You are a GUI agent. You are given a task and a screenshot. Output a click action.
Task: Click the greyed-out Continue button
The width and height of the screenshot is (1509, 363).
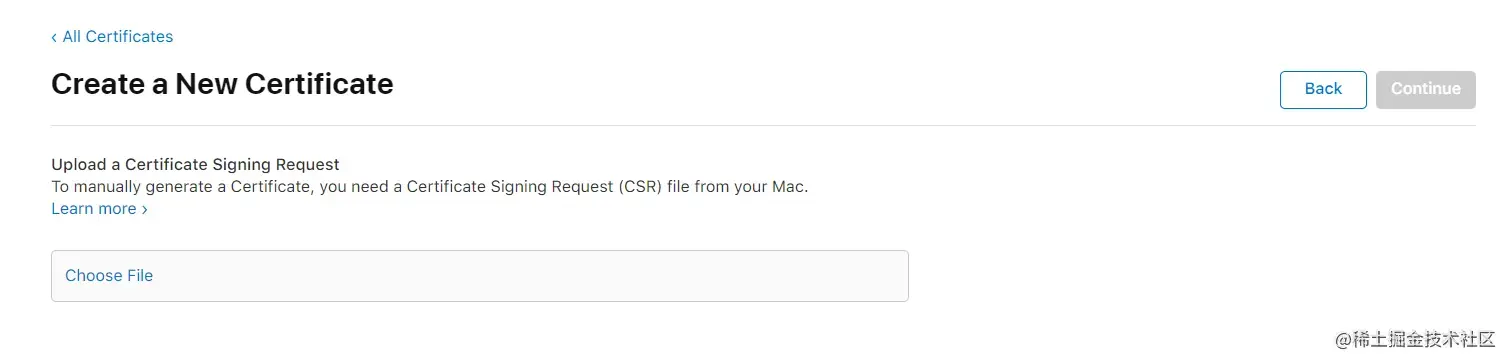tap(1425, 89)
